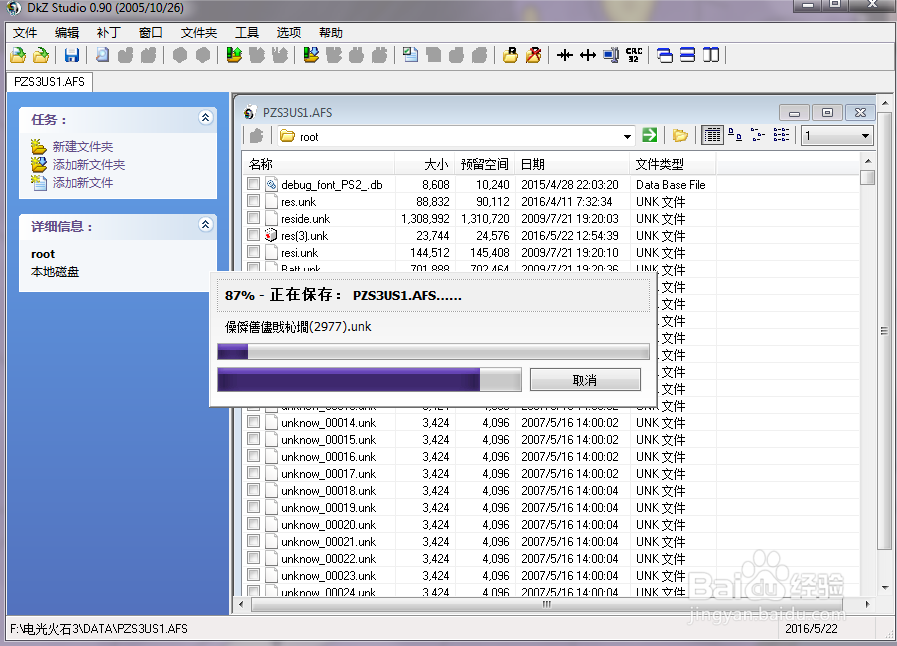Open a file with the open-folder toolbar icon
897x646 pixels.
(40, 55)
